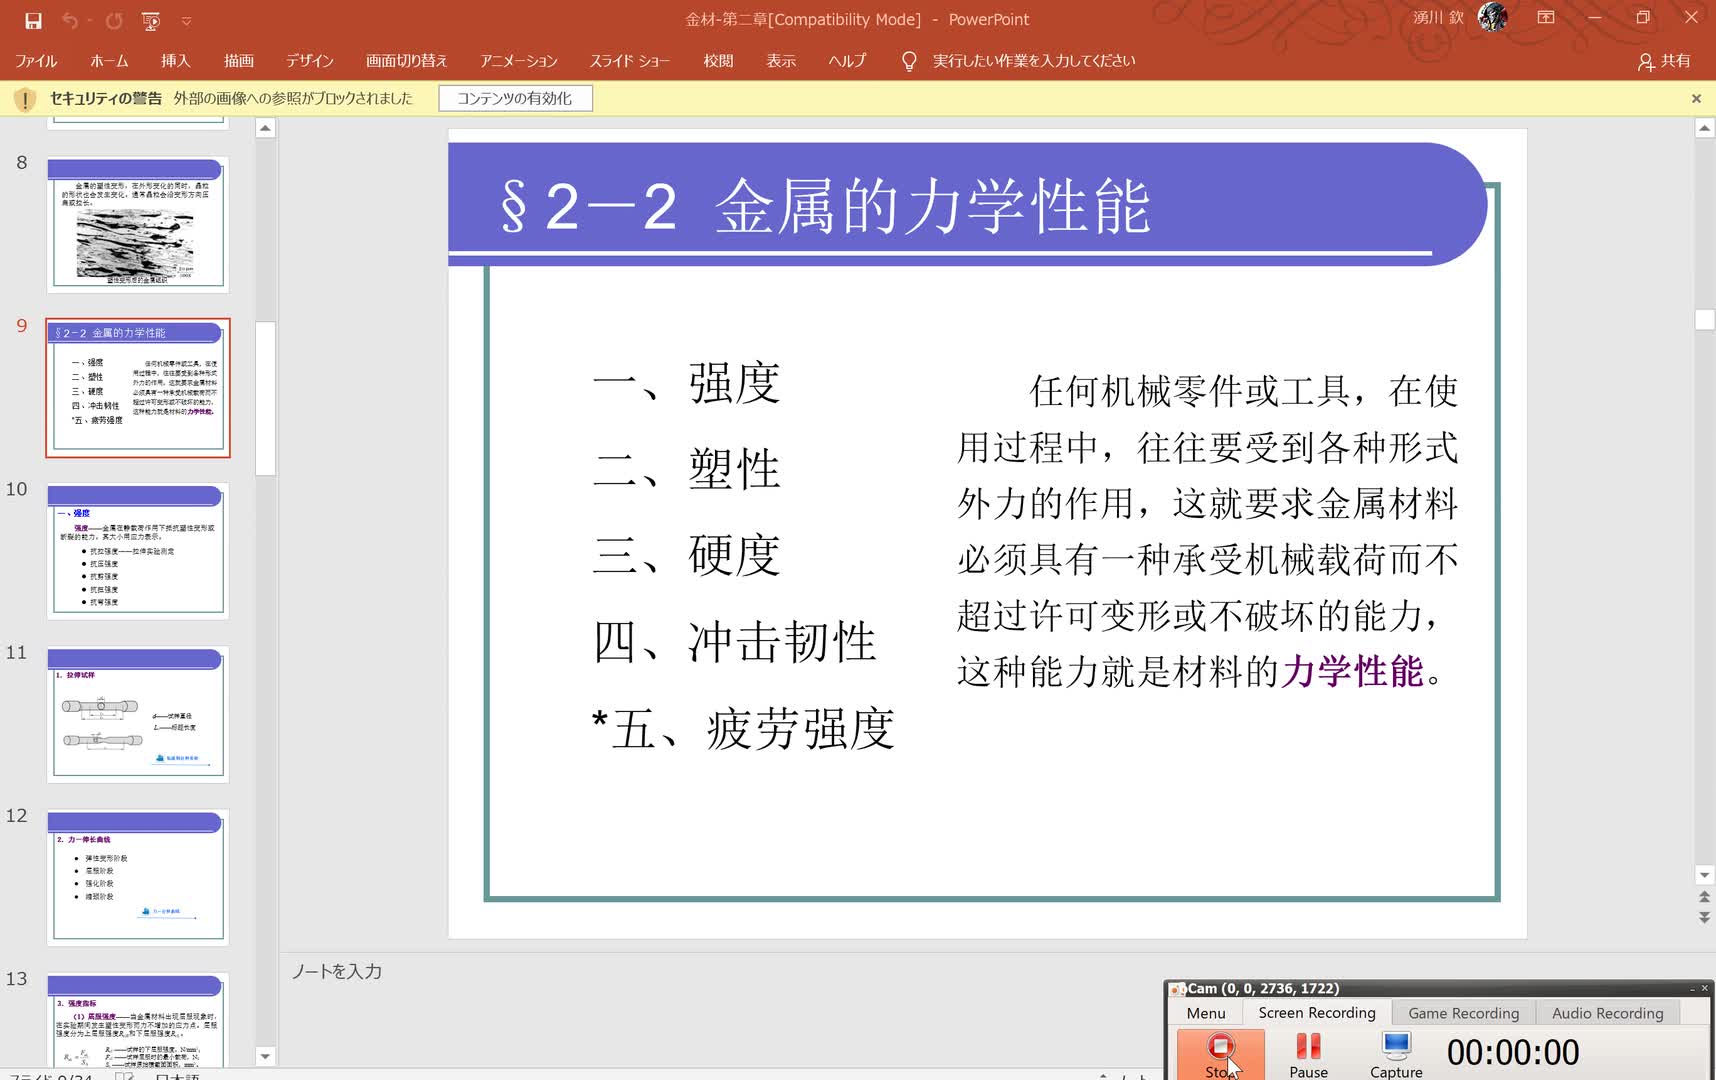Click the Undo icon in quick access toolbar
This screenshot has height=1080, width=1716.
click(x=70, y=18)
